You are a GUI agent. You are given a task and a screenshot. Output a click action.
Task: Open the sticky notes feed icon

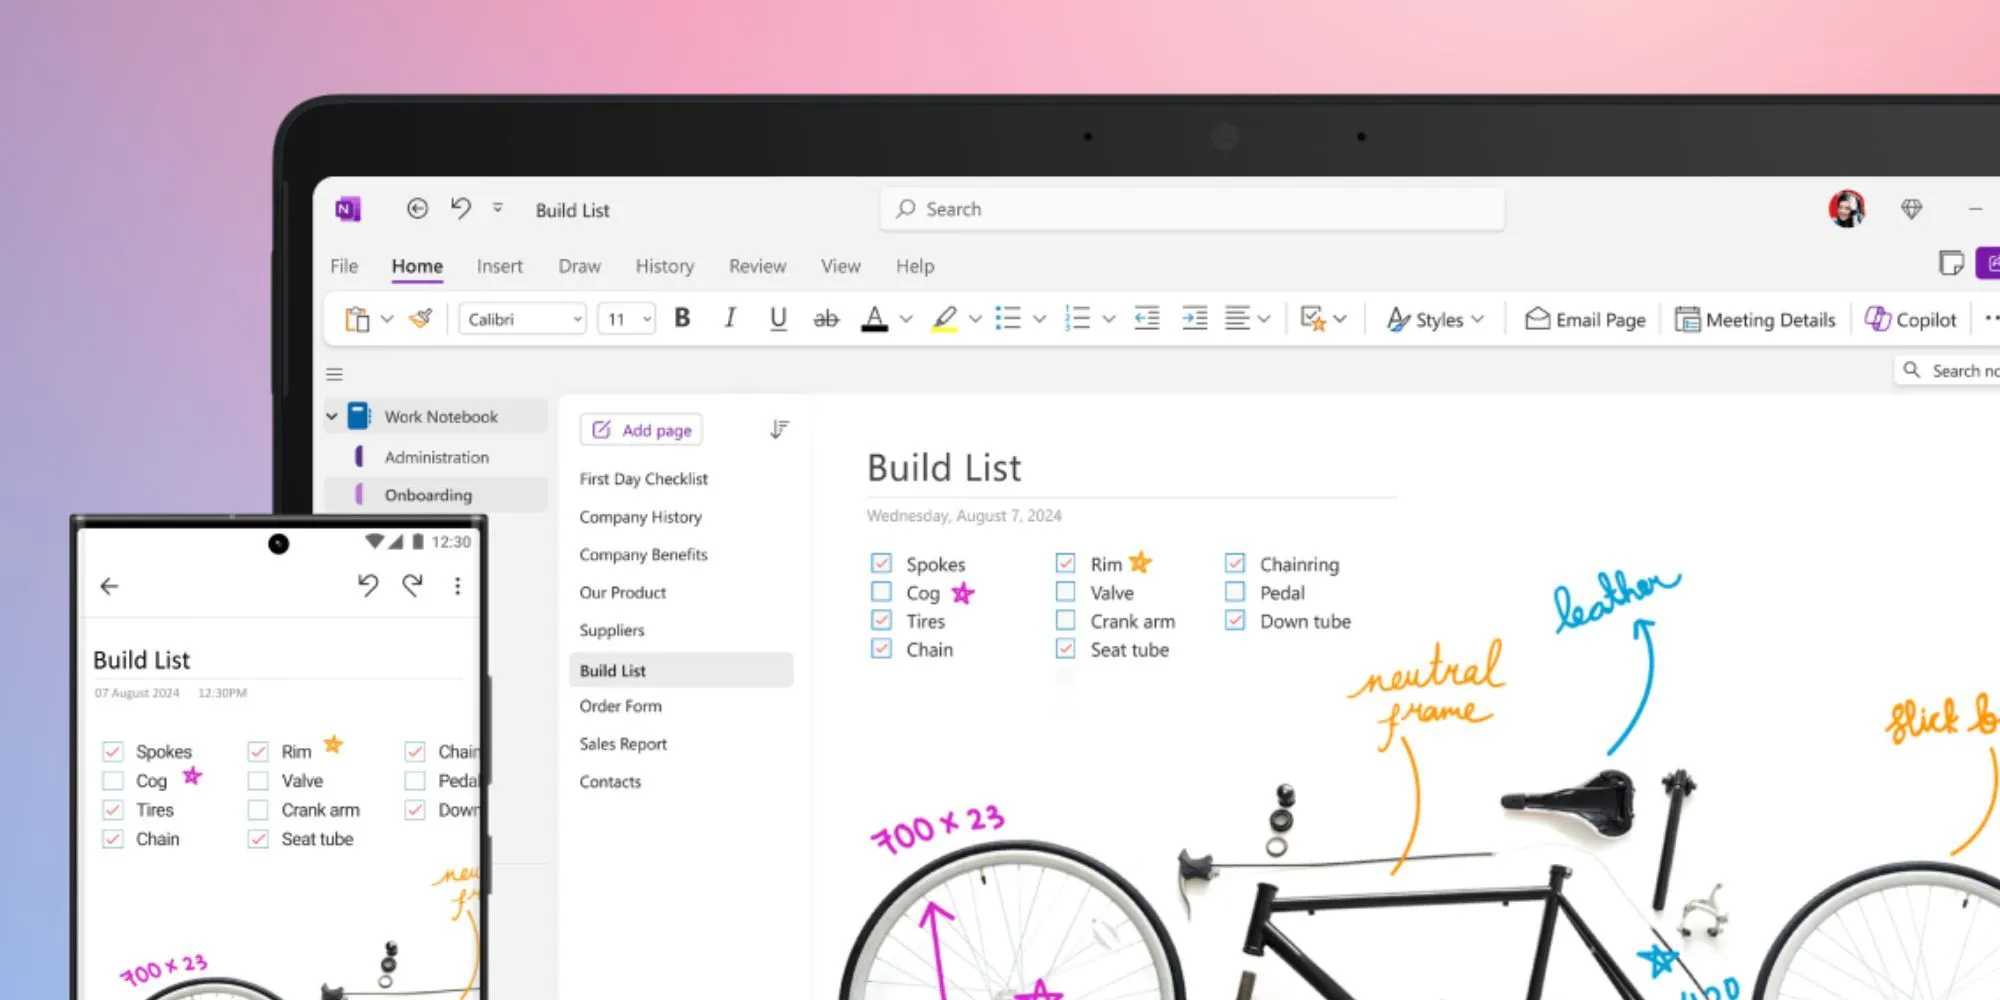(1950, 263)
